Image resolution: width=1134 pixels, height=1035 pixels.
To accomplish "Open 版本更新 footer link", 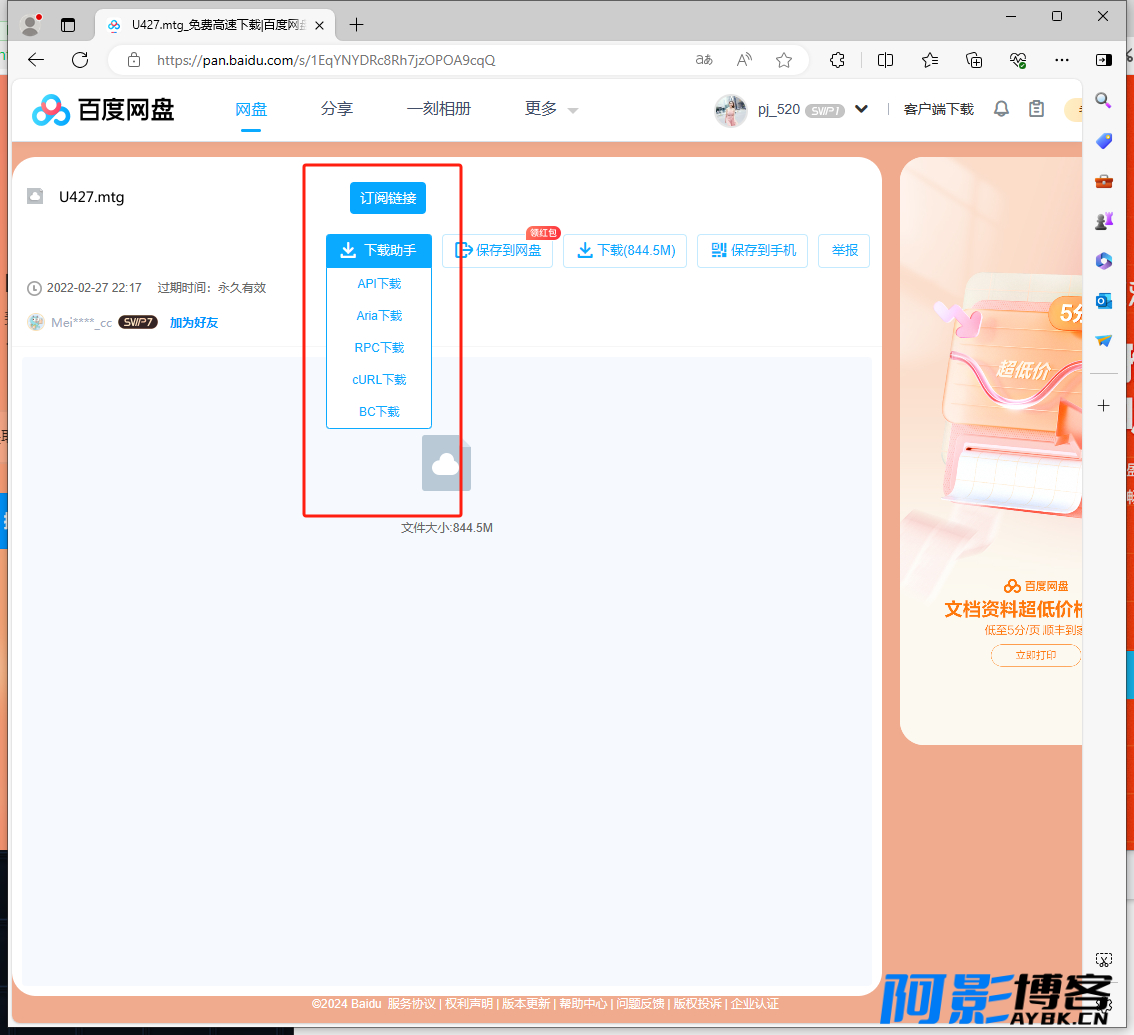I will [x=526, y=1004].
